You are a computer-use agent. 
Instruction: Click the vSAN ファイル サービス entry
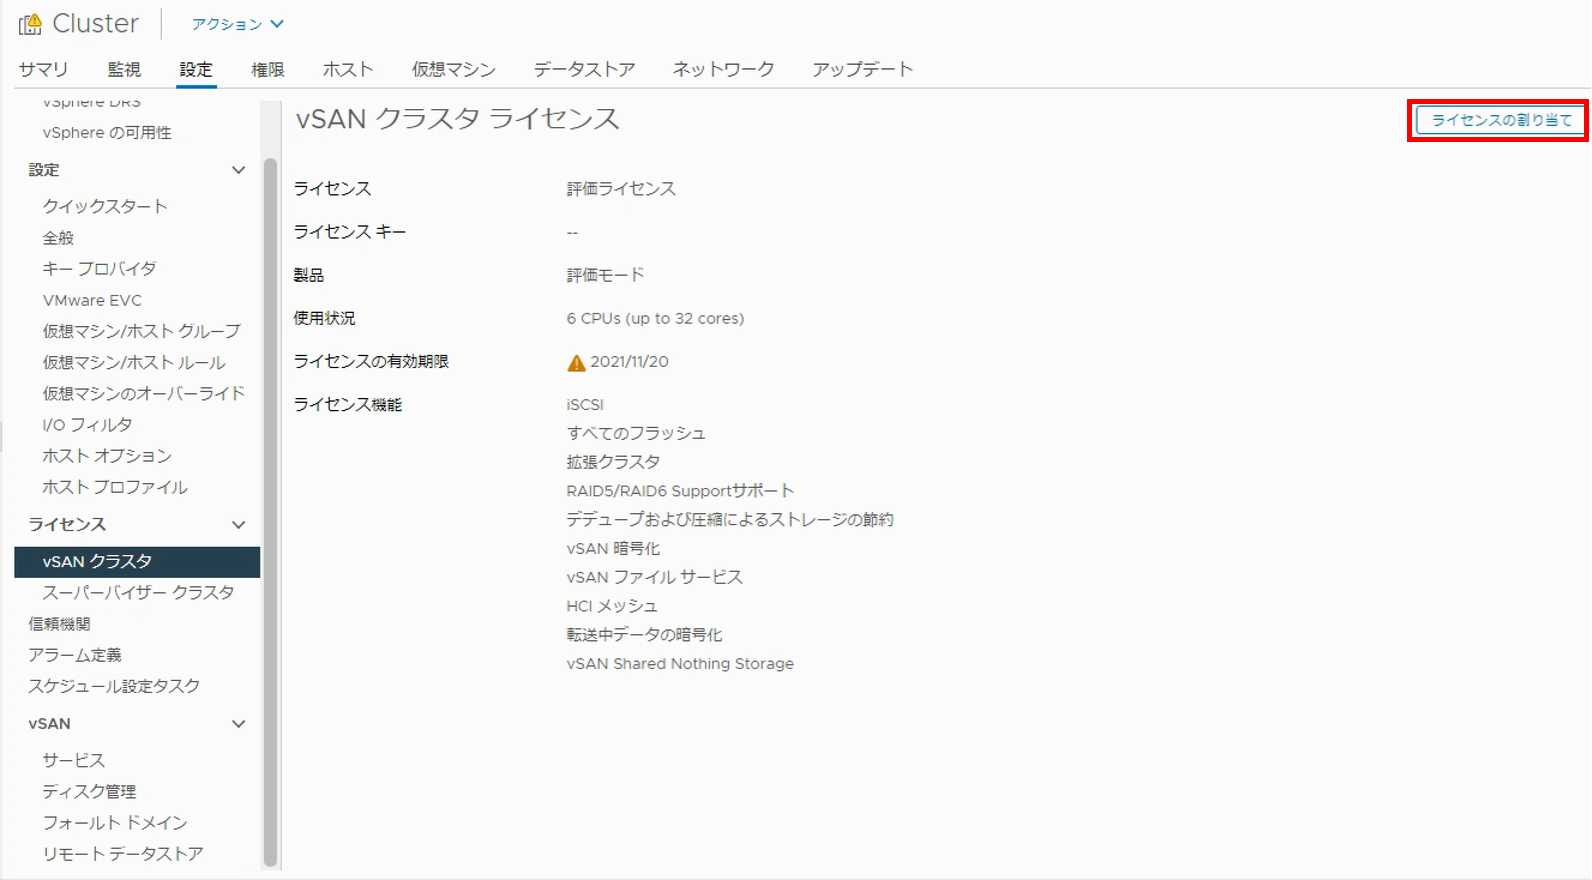click(654, 578)
